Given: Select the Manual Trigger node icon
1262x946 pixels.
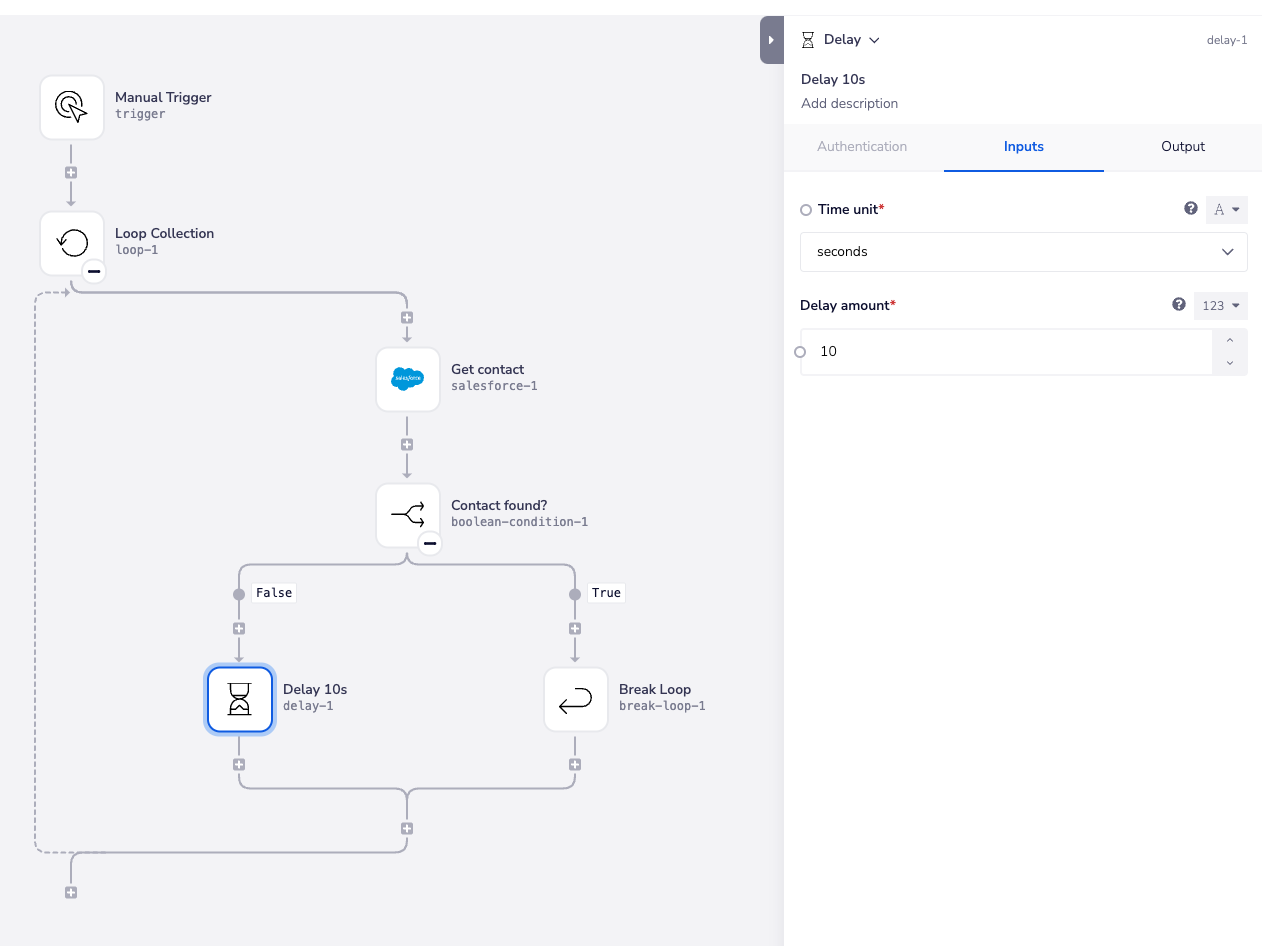Looking at the screenshot, I should pyautogui.click(x=72, y=106).
